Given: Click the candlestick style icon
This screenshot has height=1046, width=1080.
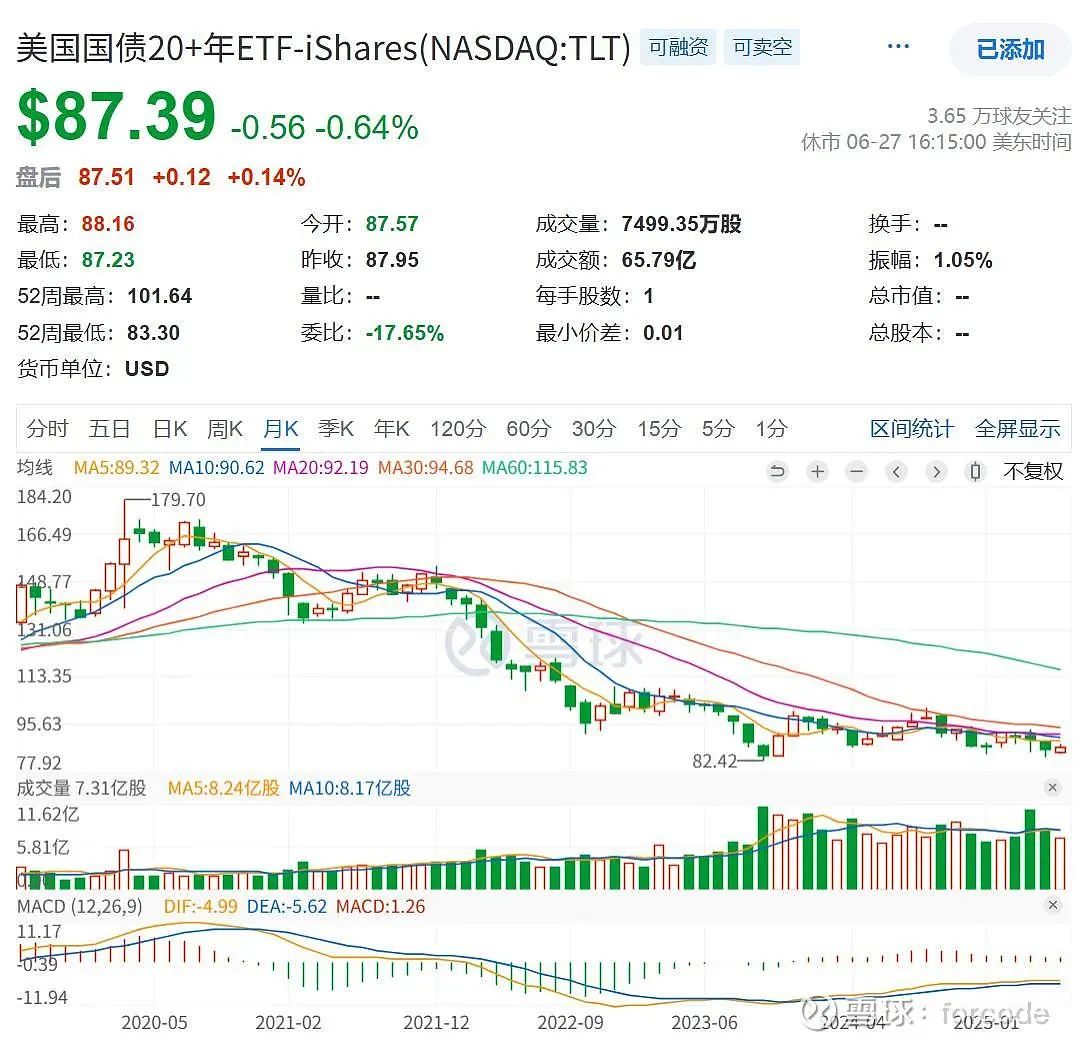Looking at the screenshot, I should coord(975,472).
